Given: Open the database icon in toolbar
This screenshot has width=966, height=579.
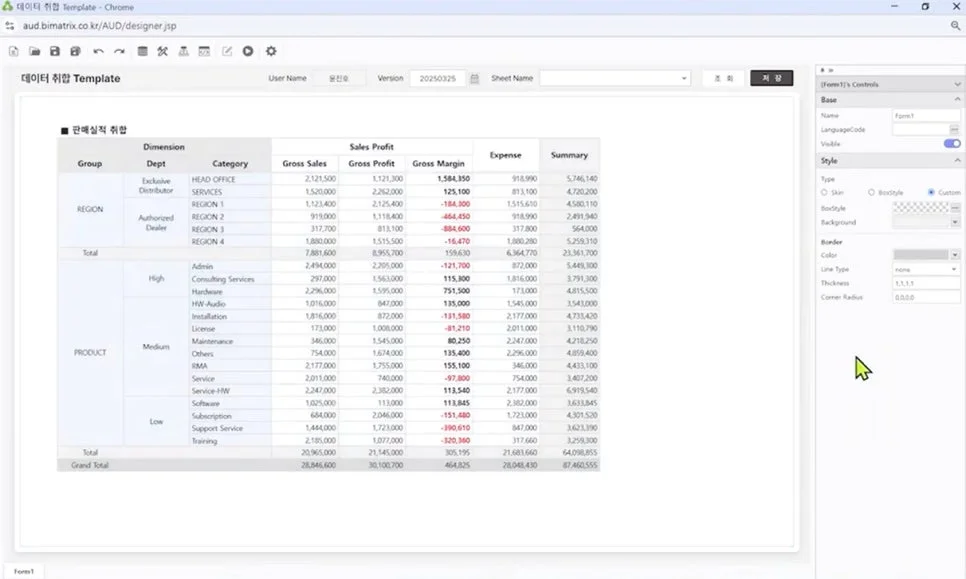Looking at the screenshot, I should tap(142, 51).
